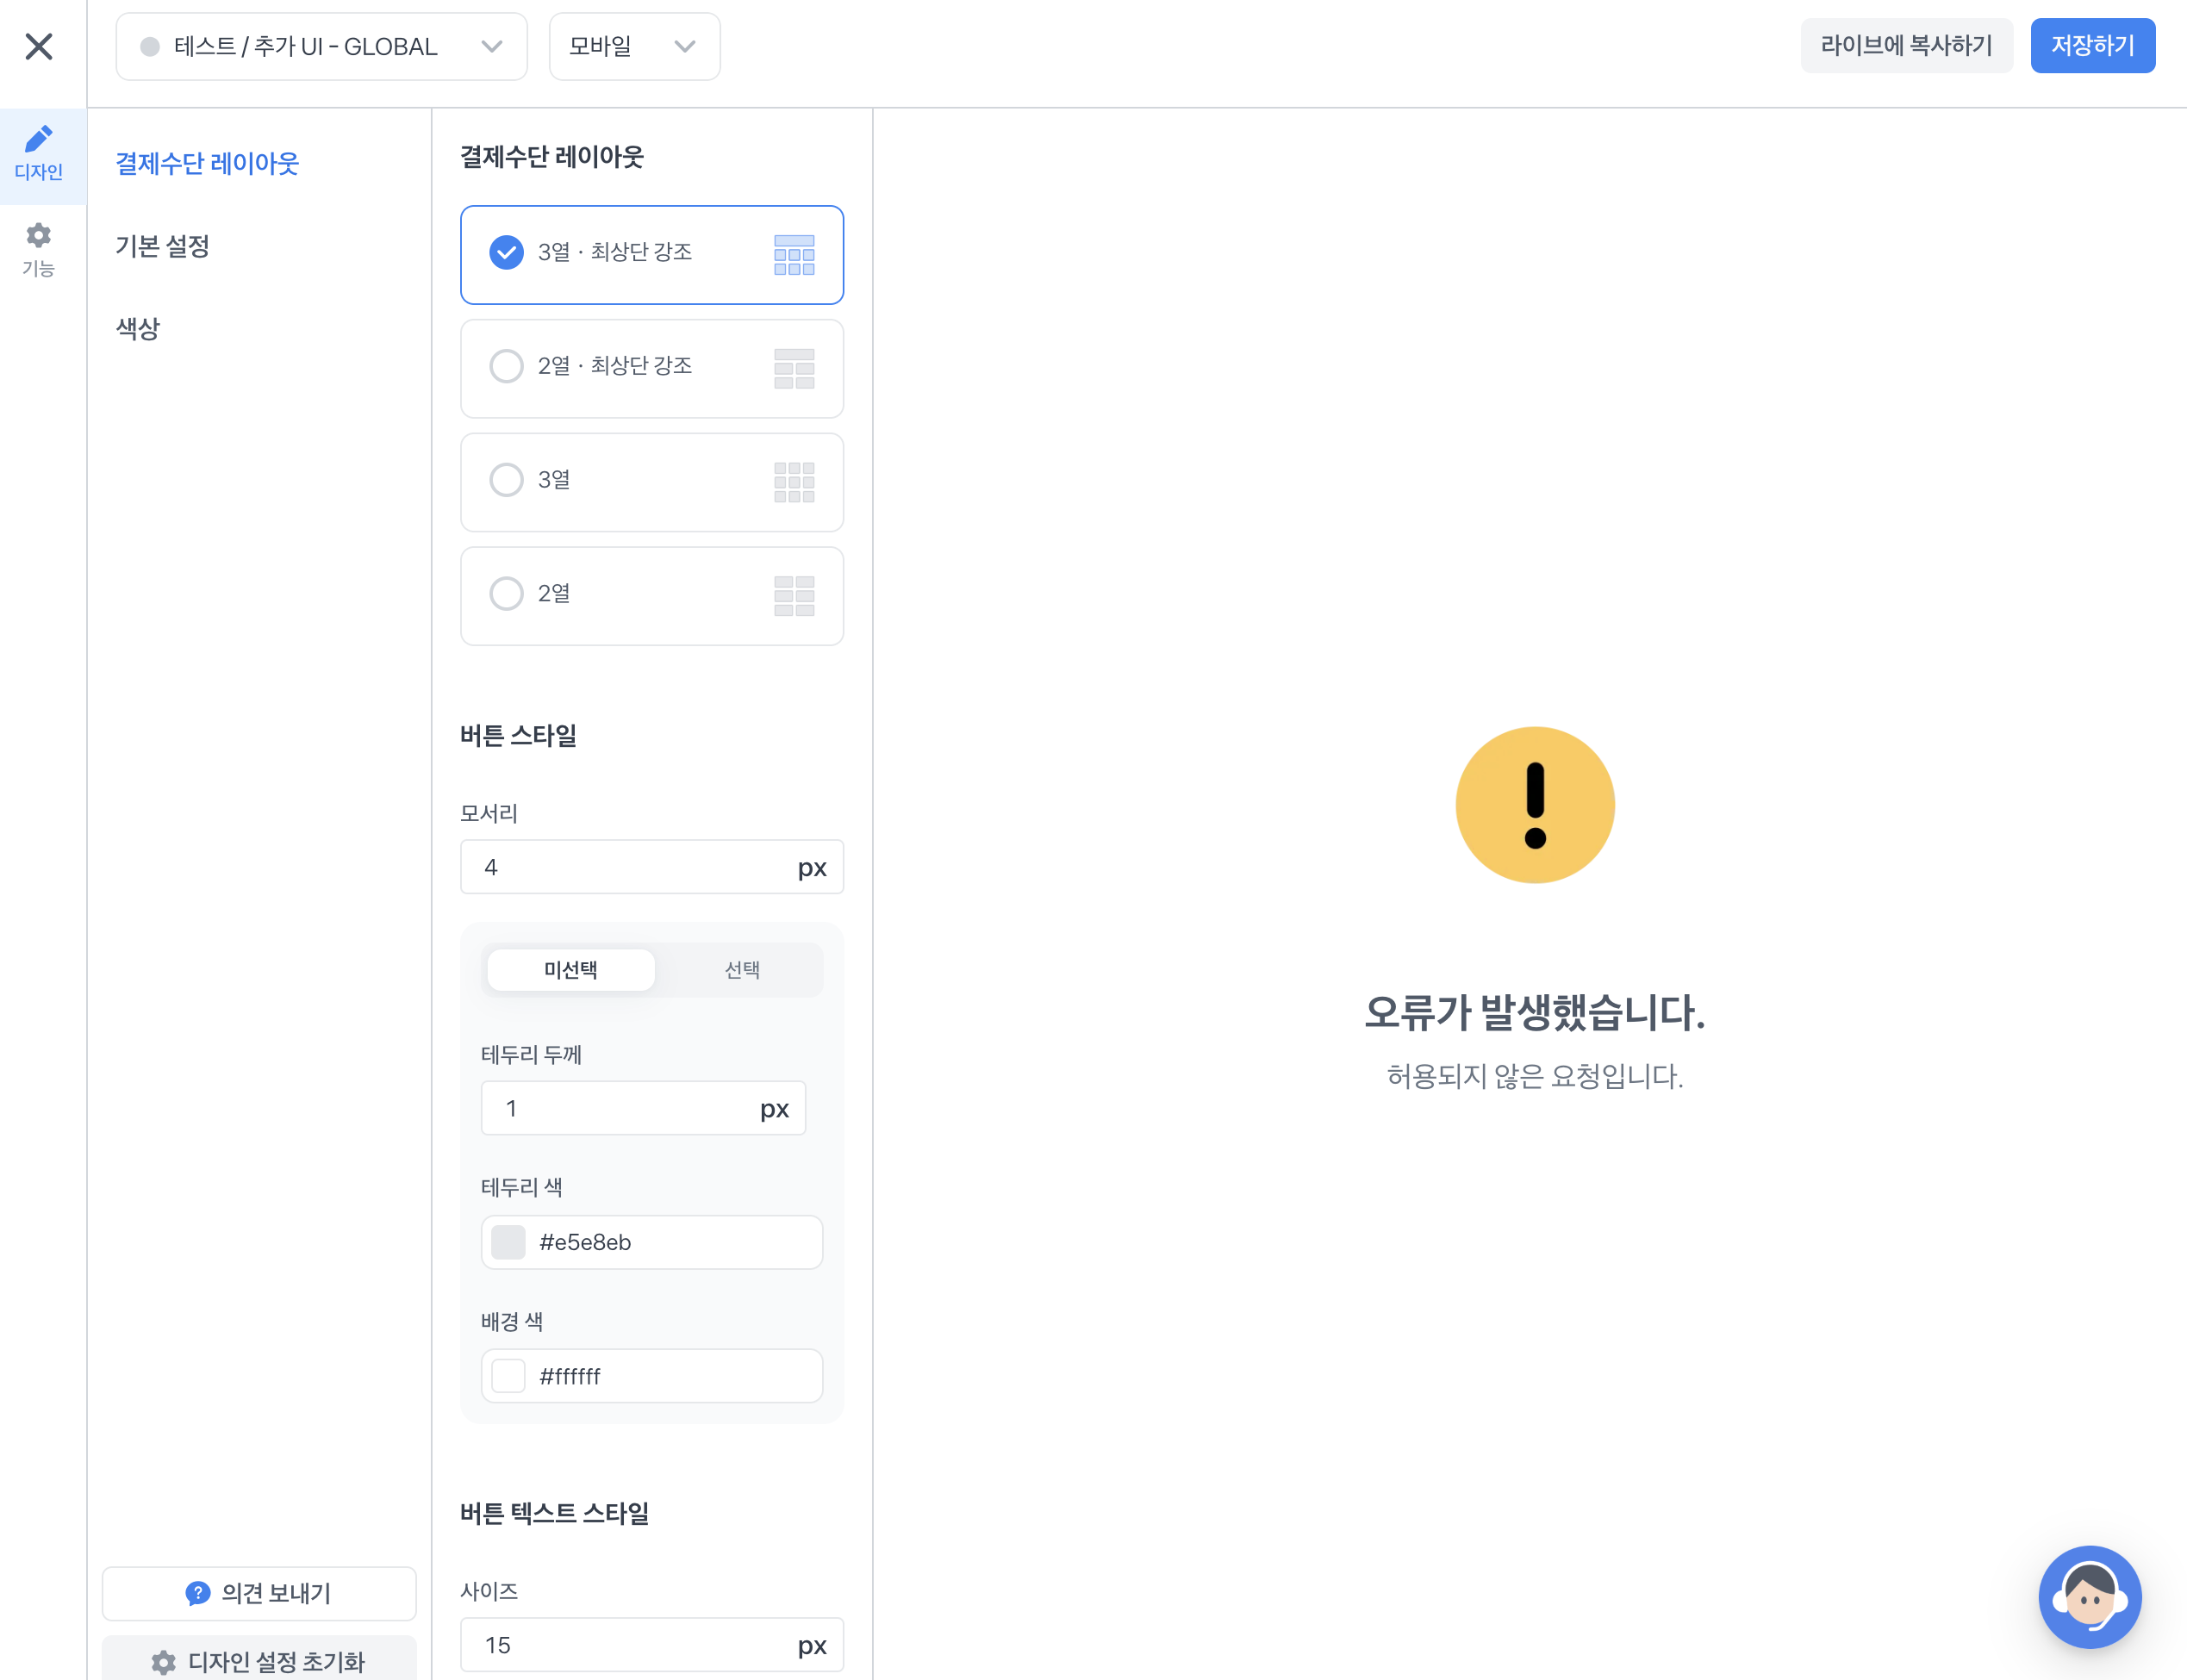Open the 디자인 pencil tab
Screen dimensions: 2187x1680
[39, 155]
